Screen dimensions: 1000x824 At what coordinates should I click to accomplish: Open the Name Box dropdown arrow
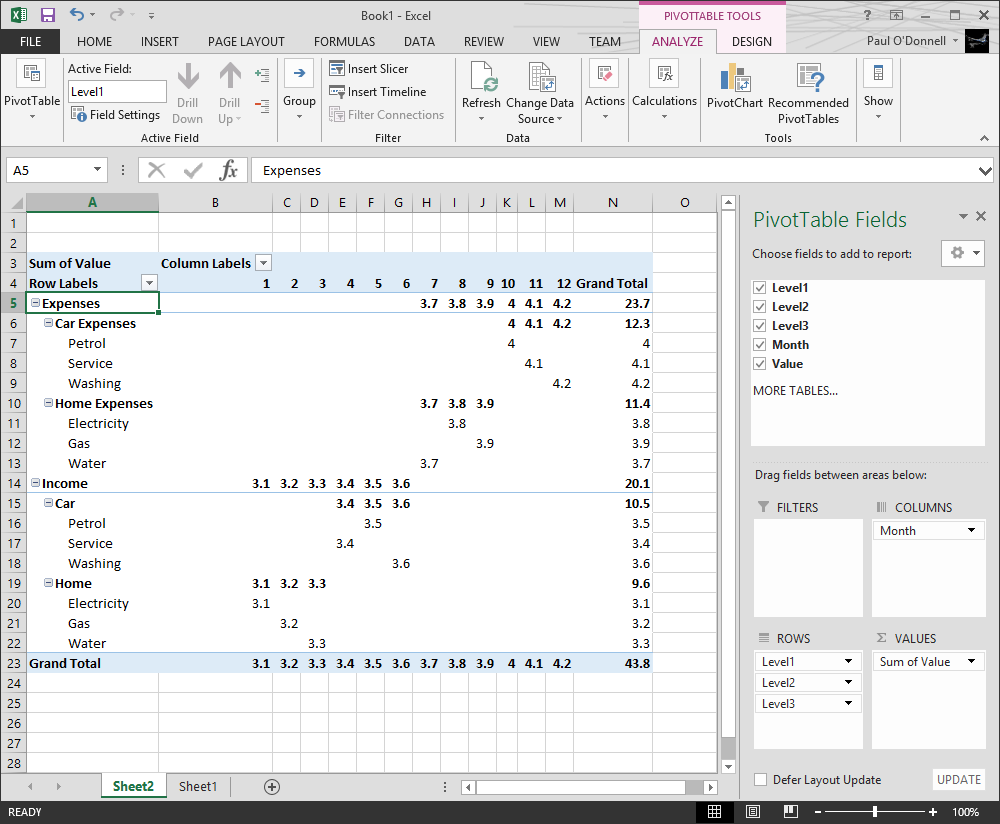(97, 170)
